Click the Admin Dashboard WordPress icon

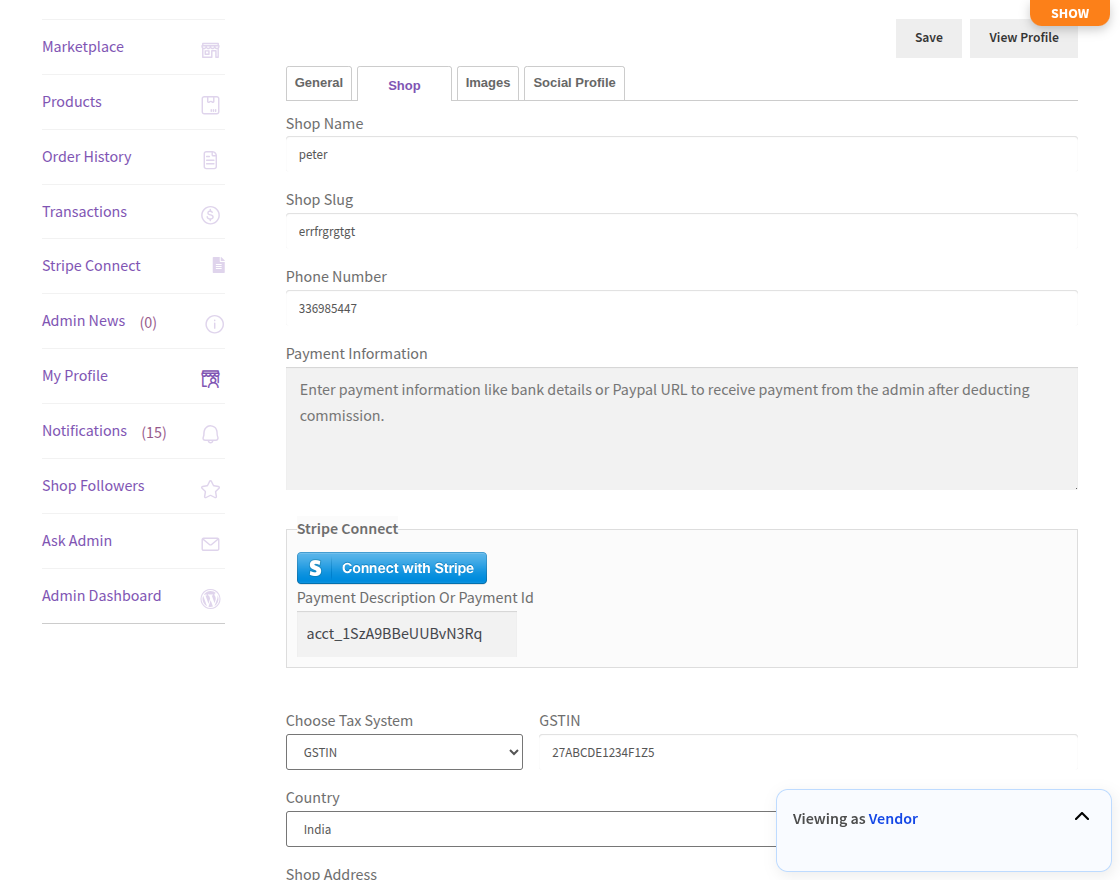click(x=210, y=599)
